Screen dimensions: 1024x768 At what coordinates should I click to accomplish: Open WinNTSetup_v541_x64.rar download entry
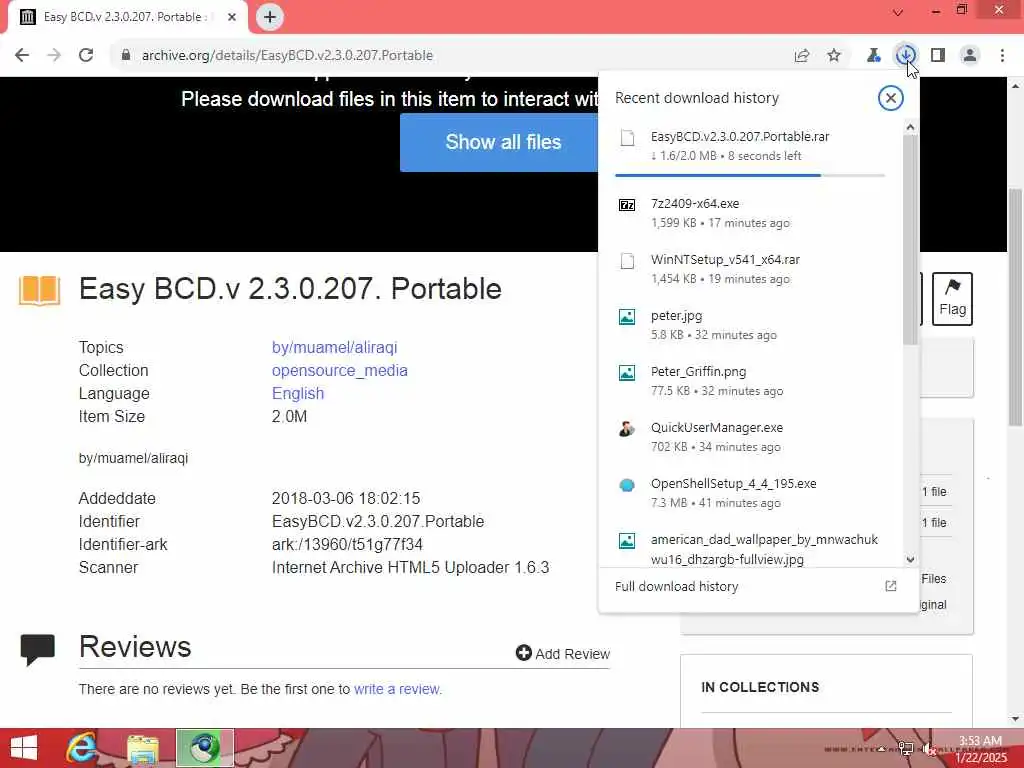click(x=750, y=269)
